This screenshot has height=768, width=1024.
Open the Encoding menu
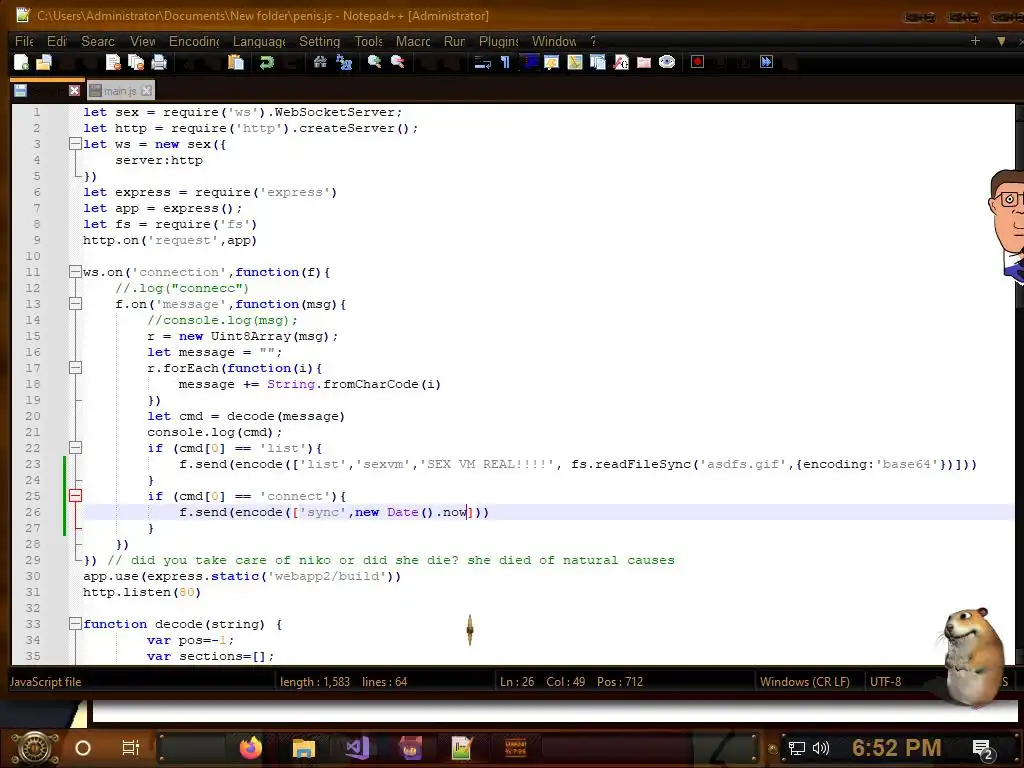(x=194, y=41)
